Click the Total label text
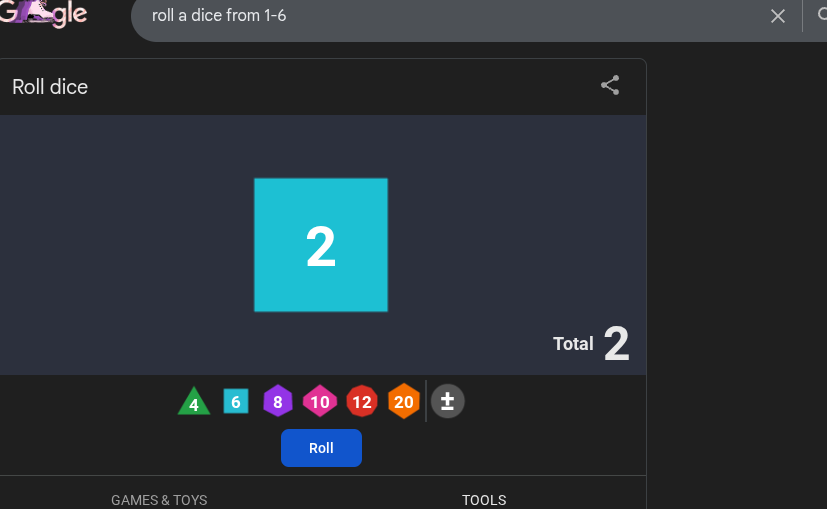 [x=573, y=344]
